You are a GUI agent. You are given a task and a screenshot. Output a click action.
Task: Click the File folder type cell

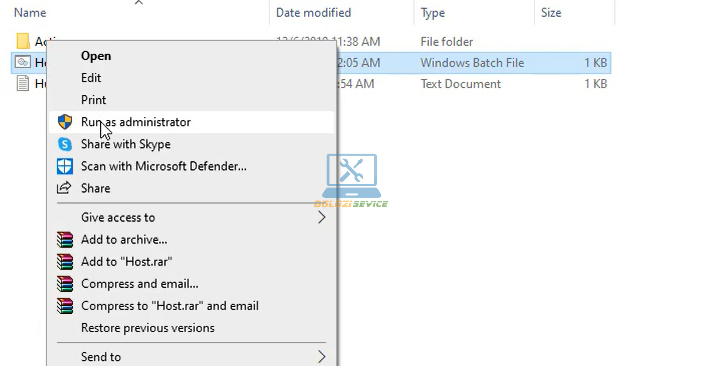447,42
